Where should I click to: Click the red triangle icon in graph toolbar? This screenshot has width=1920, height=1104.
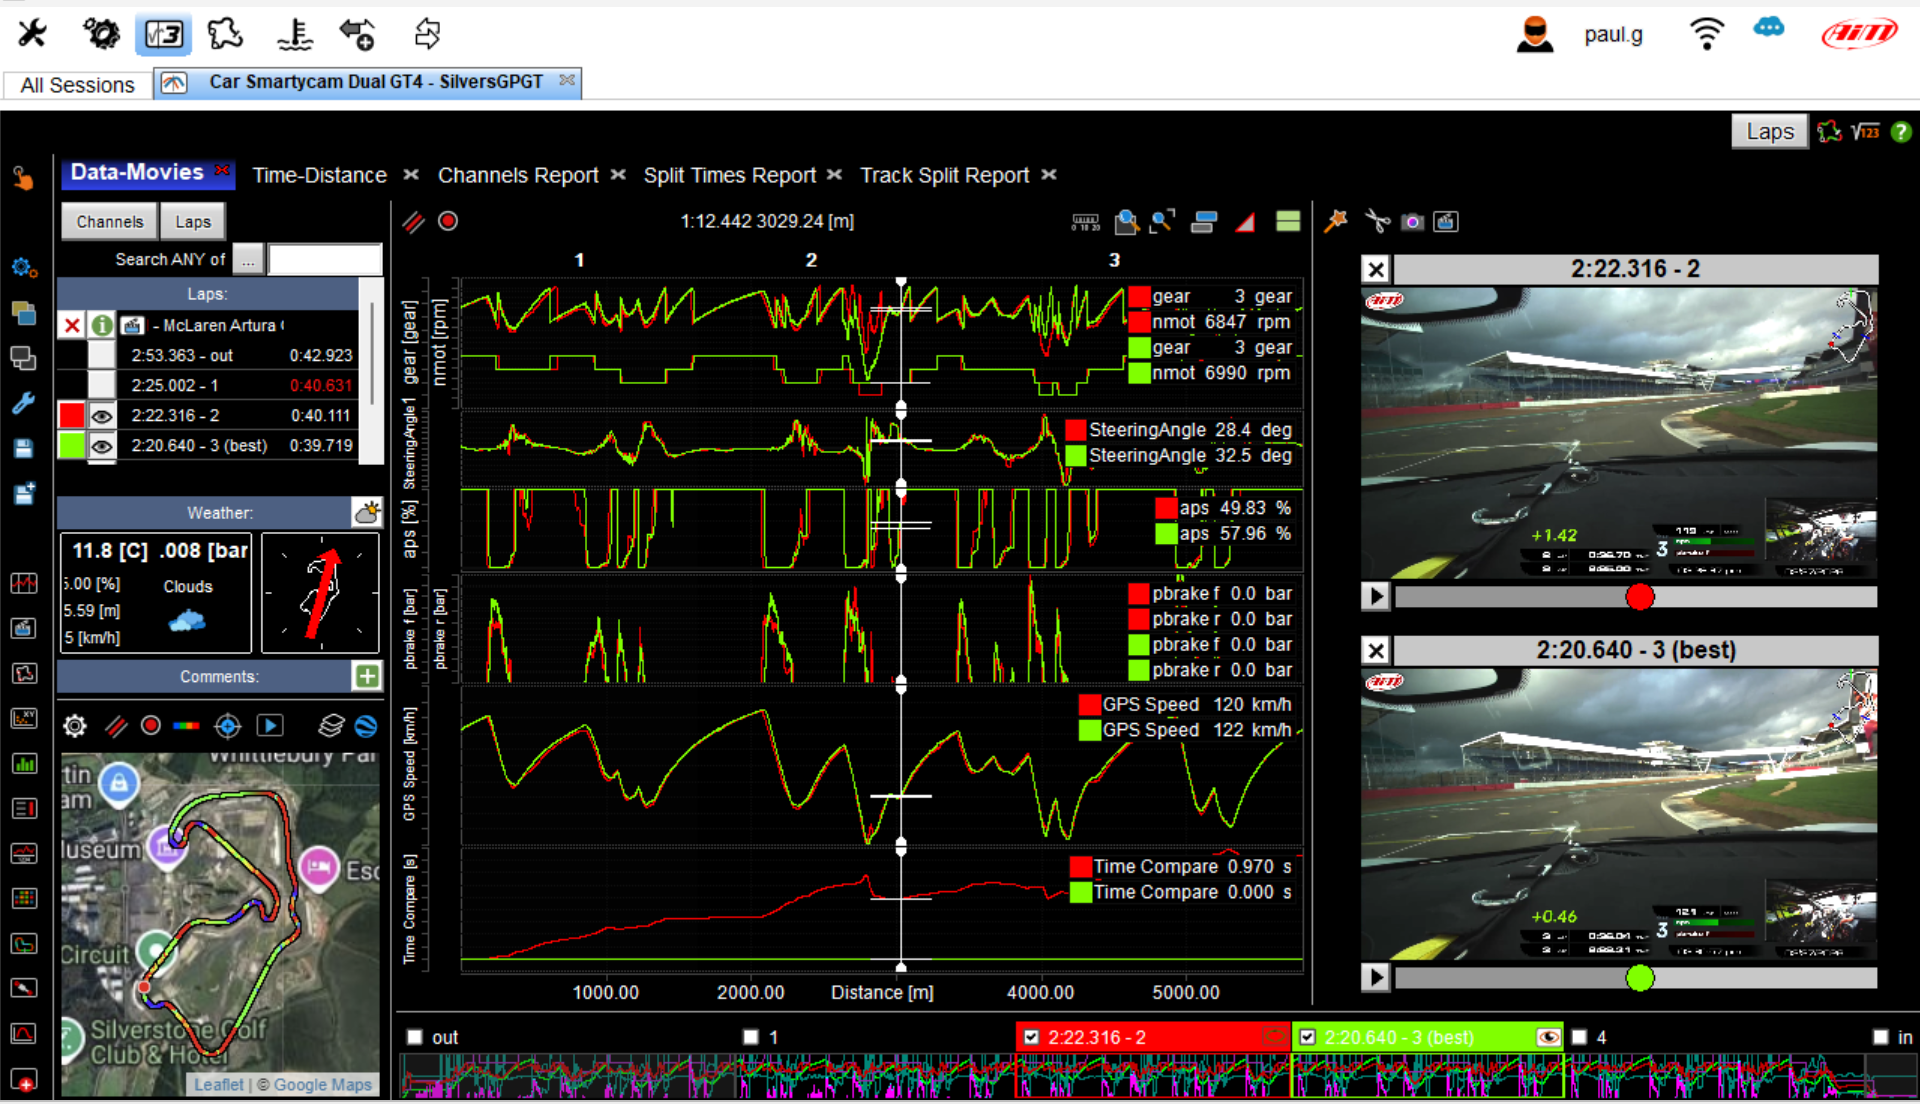(1245, 222)
